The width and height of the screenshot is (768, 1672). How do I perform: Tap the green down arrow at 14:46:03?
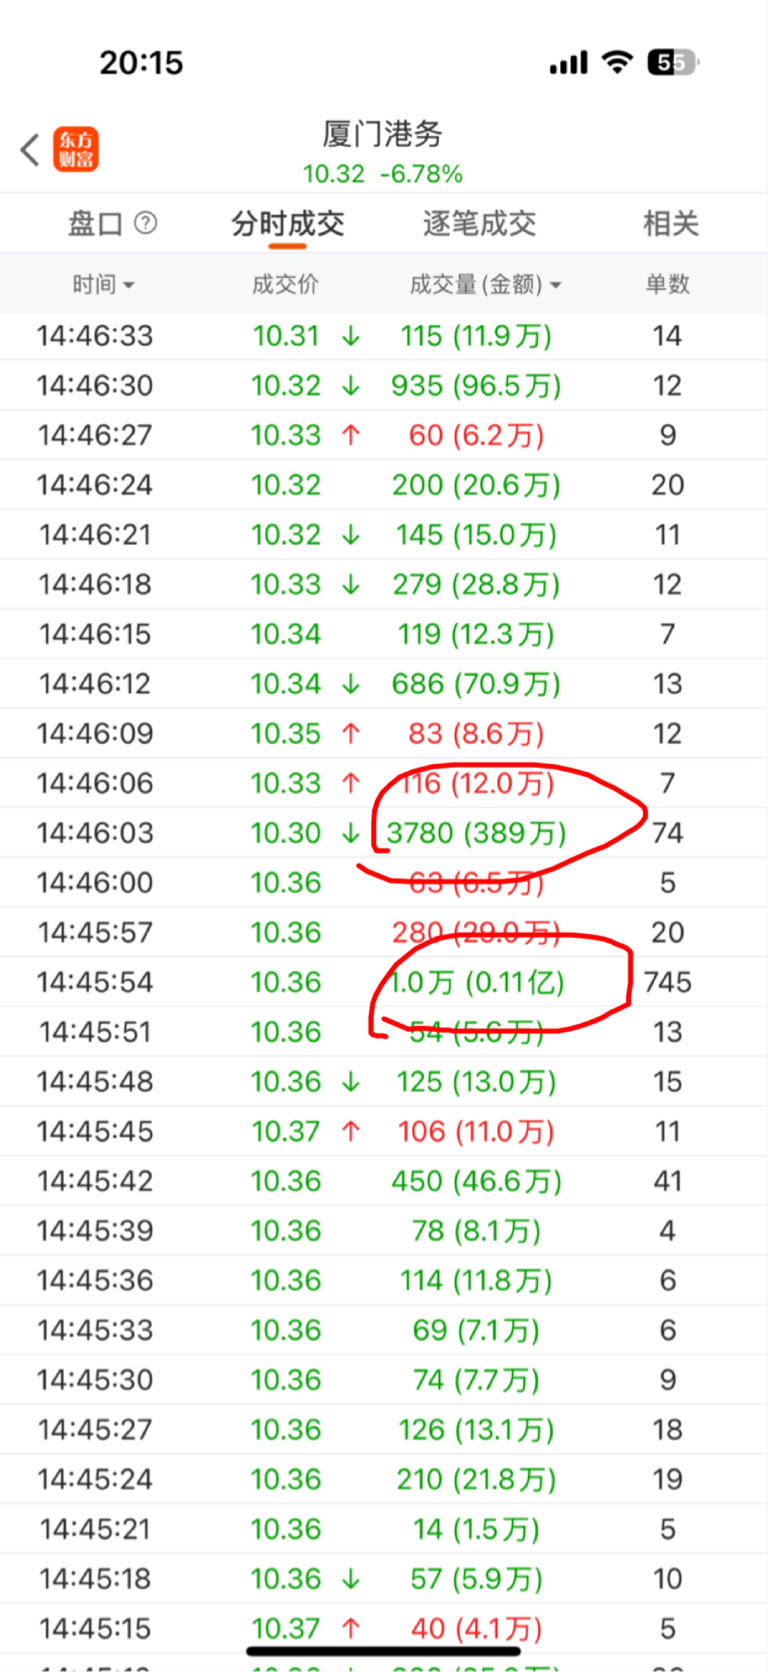pos(351,833)
